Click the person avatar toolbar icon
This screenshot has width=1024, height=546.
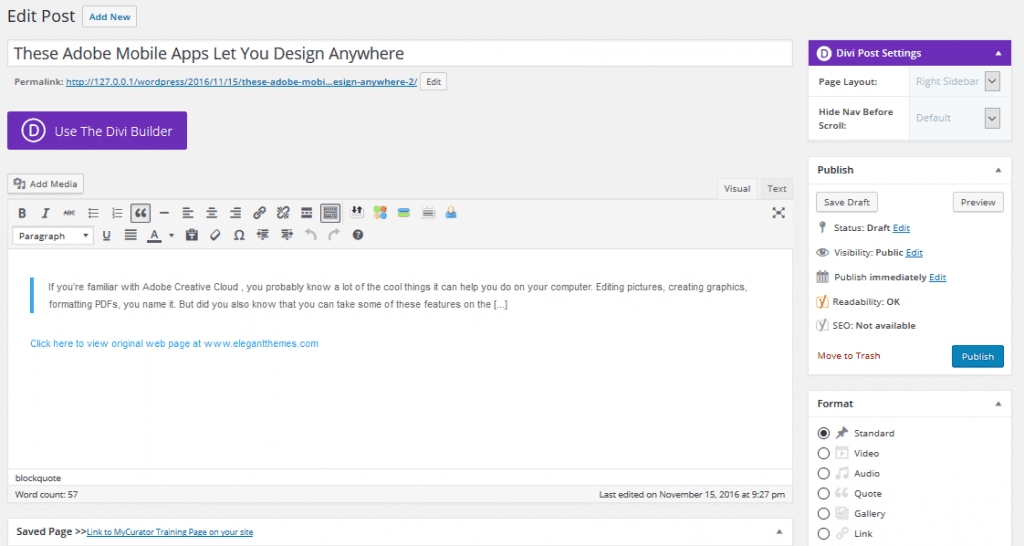click(451, 212)
